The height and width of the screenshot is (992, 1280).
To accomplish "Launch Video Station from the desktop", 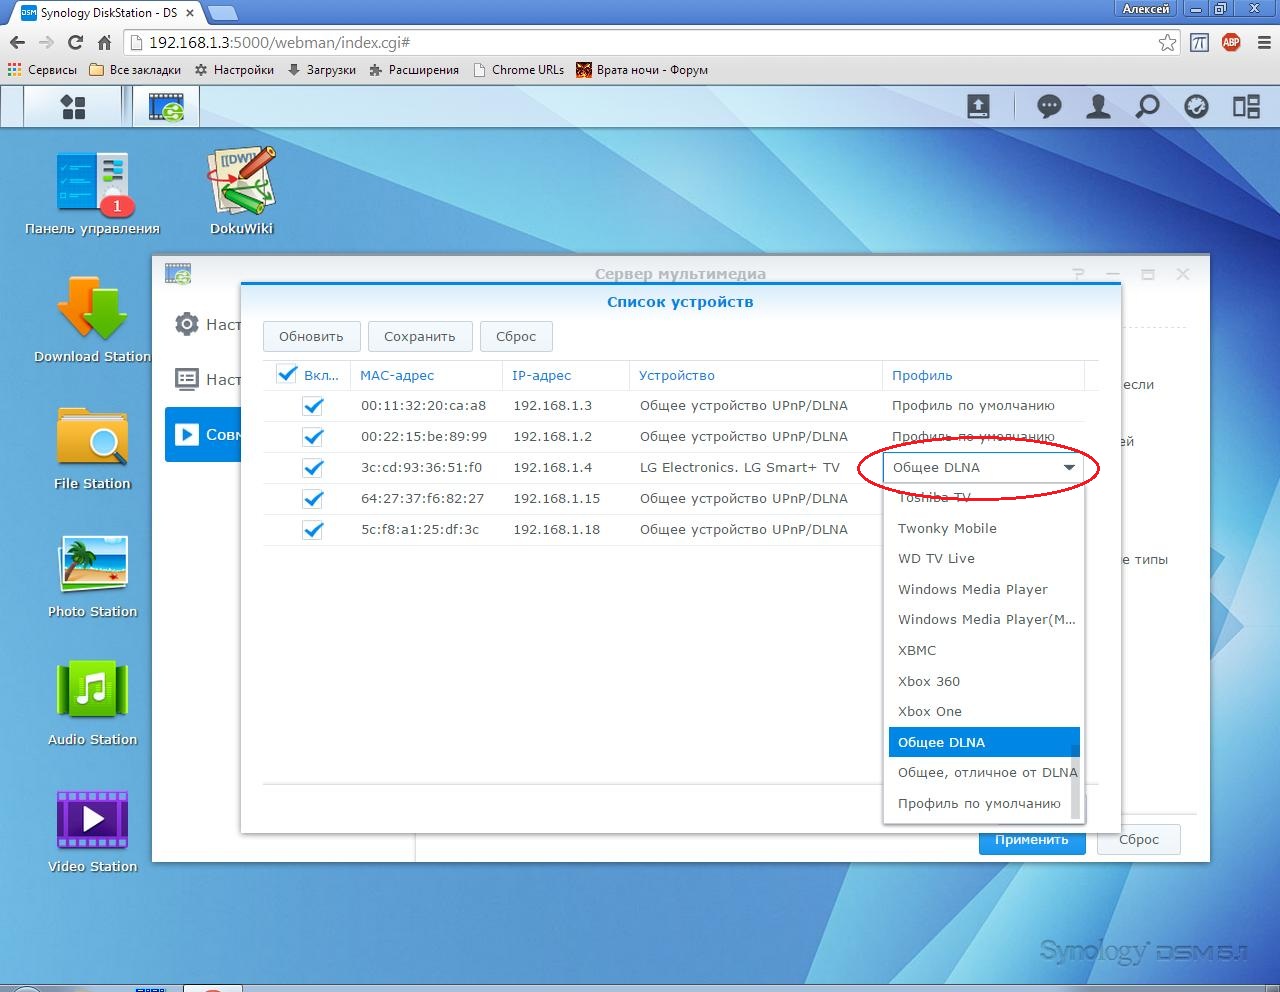I will [x=92, y=820].
